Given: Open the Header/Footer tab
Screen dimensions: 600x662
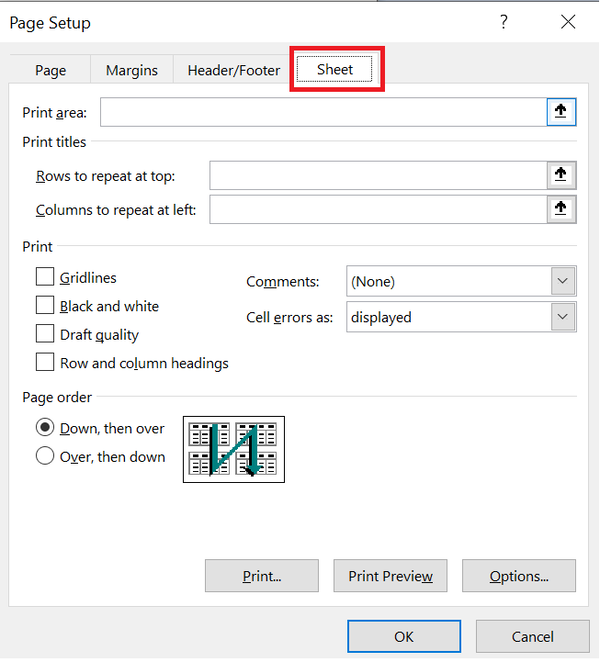Looking at the screenshot, I should [233, 70].
